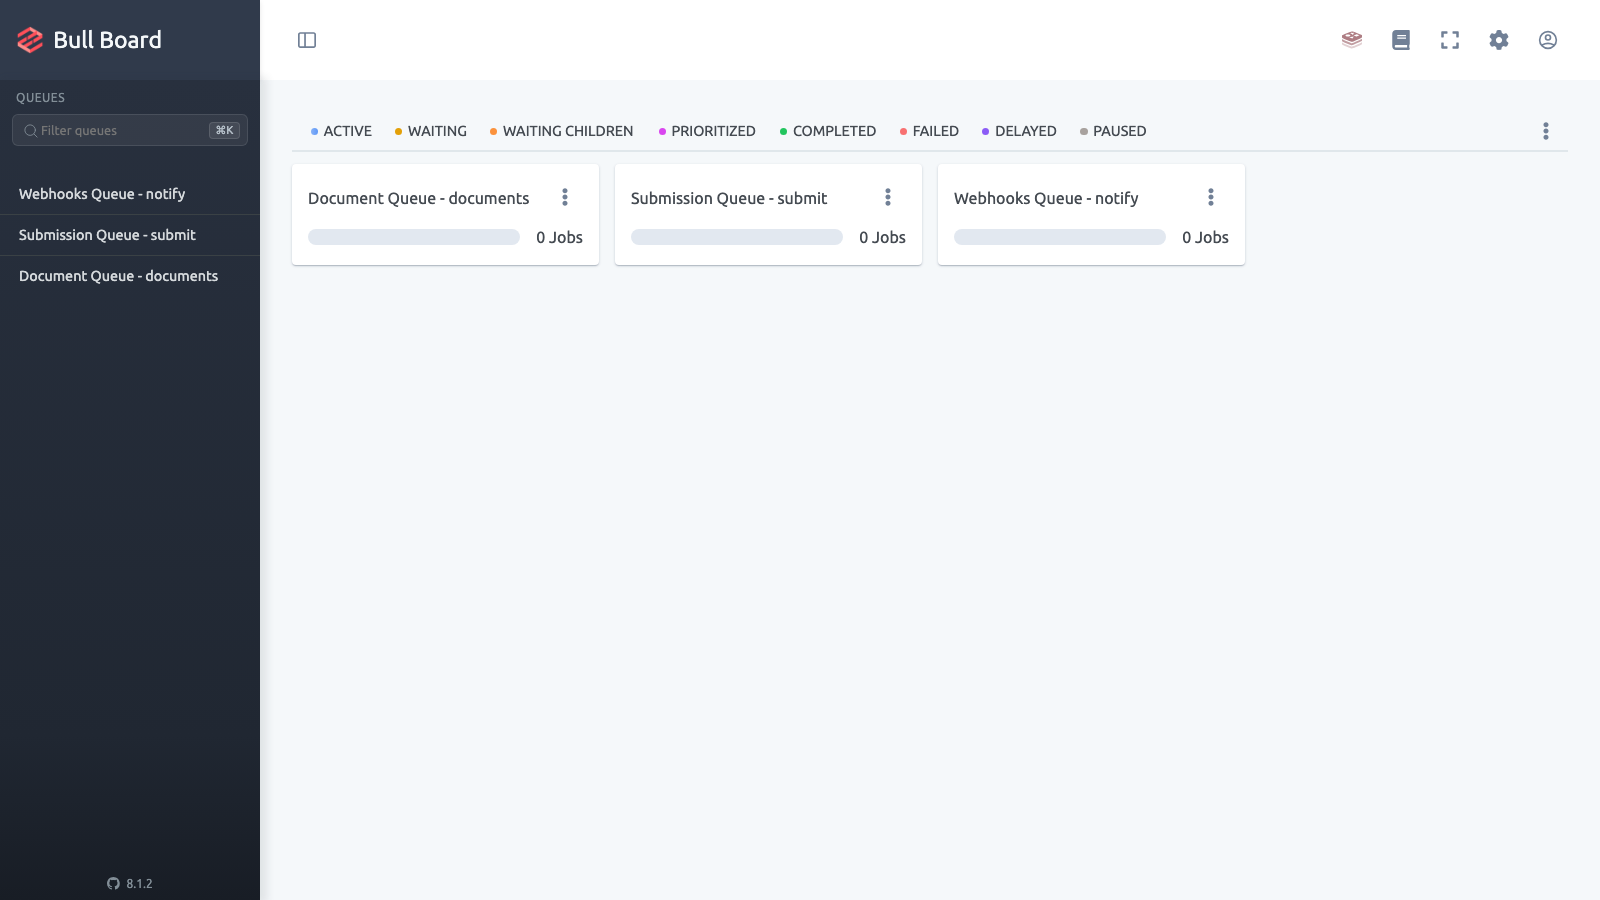Click 0 Jobs count on Document Queue card
This screenshot has height=900, width=1600.
coord(559,237)
